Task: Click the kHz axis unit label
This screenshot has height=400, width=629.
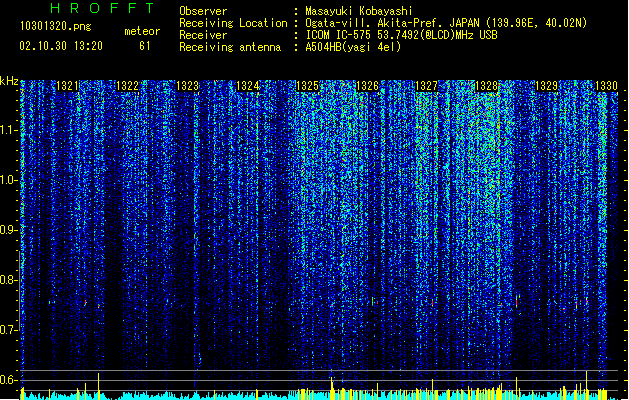Action: pyautogui.click(x=9, y=81)
